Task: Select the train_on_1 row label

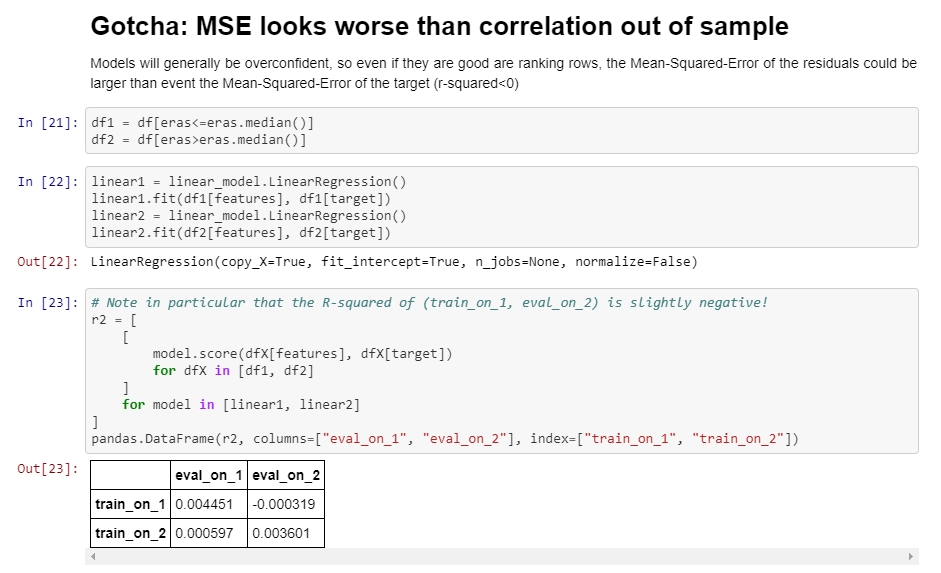Action: tap(130, 504)
